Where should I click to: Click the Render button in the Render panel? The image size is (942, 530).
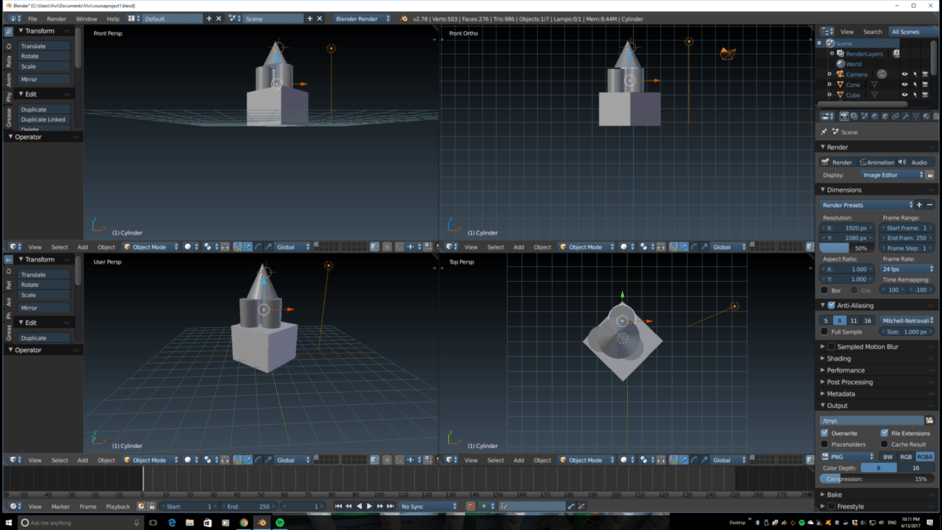838,162
